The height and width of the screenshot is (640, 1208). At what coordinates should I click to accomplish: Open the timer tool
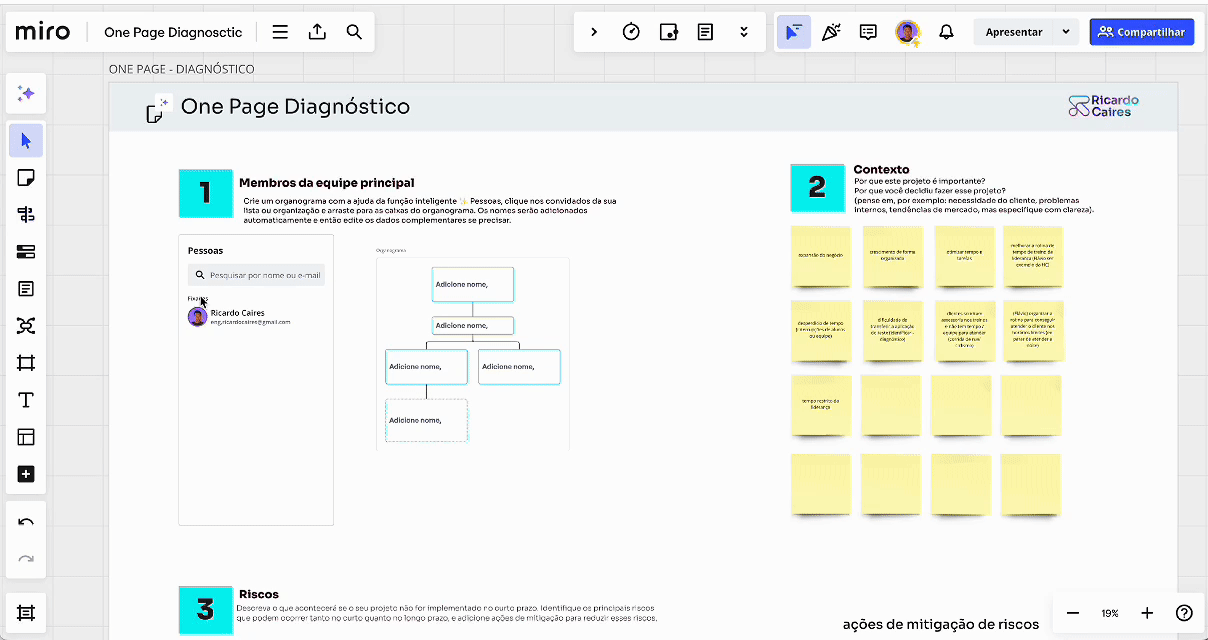click(x=631, y=32)
